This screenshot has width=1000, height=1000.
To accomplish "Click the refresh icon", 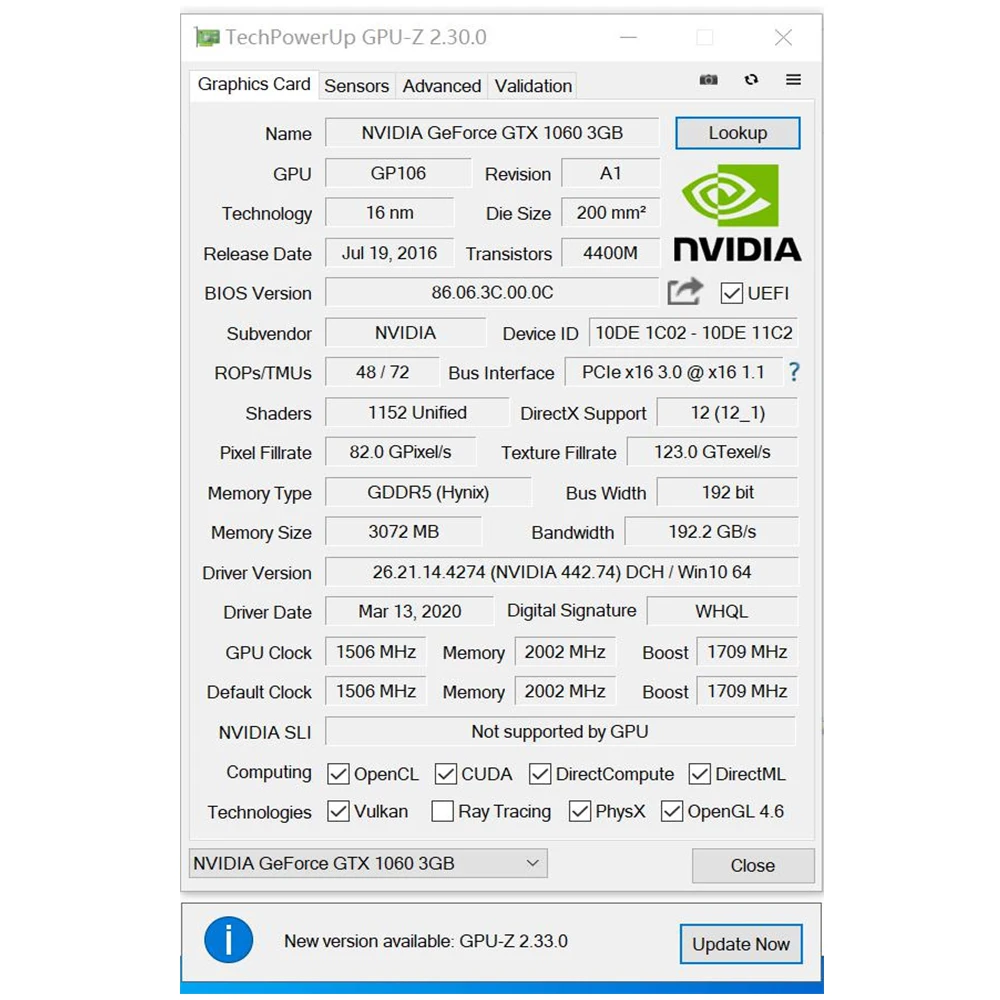I will point(751,80).
